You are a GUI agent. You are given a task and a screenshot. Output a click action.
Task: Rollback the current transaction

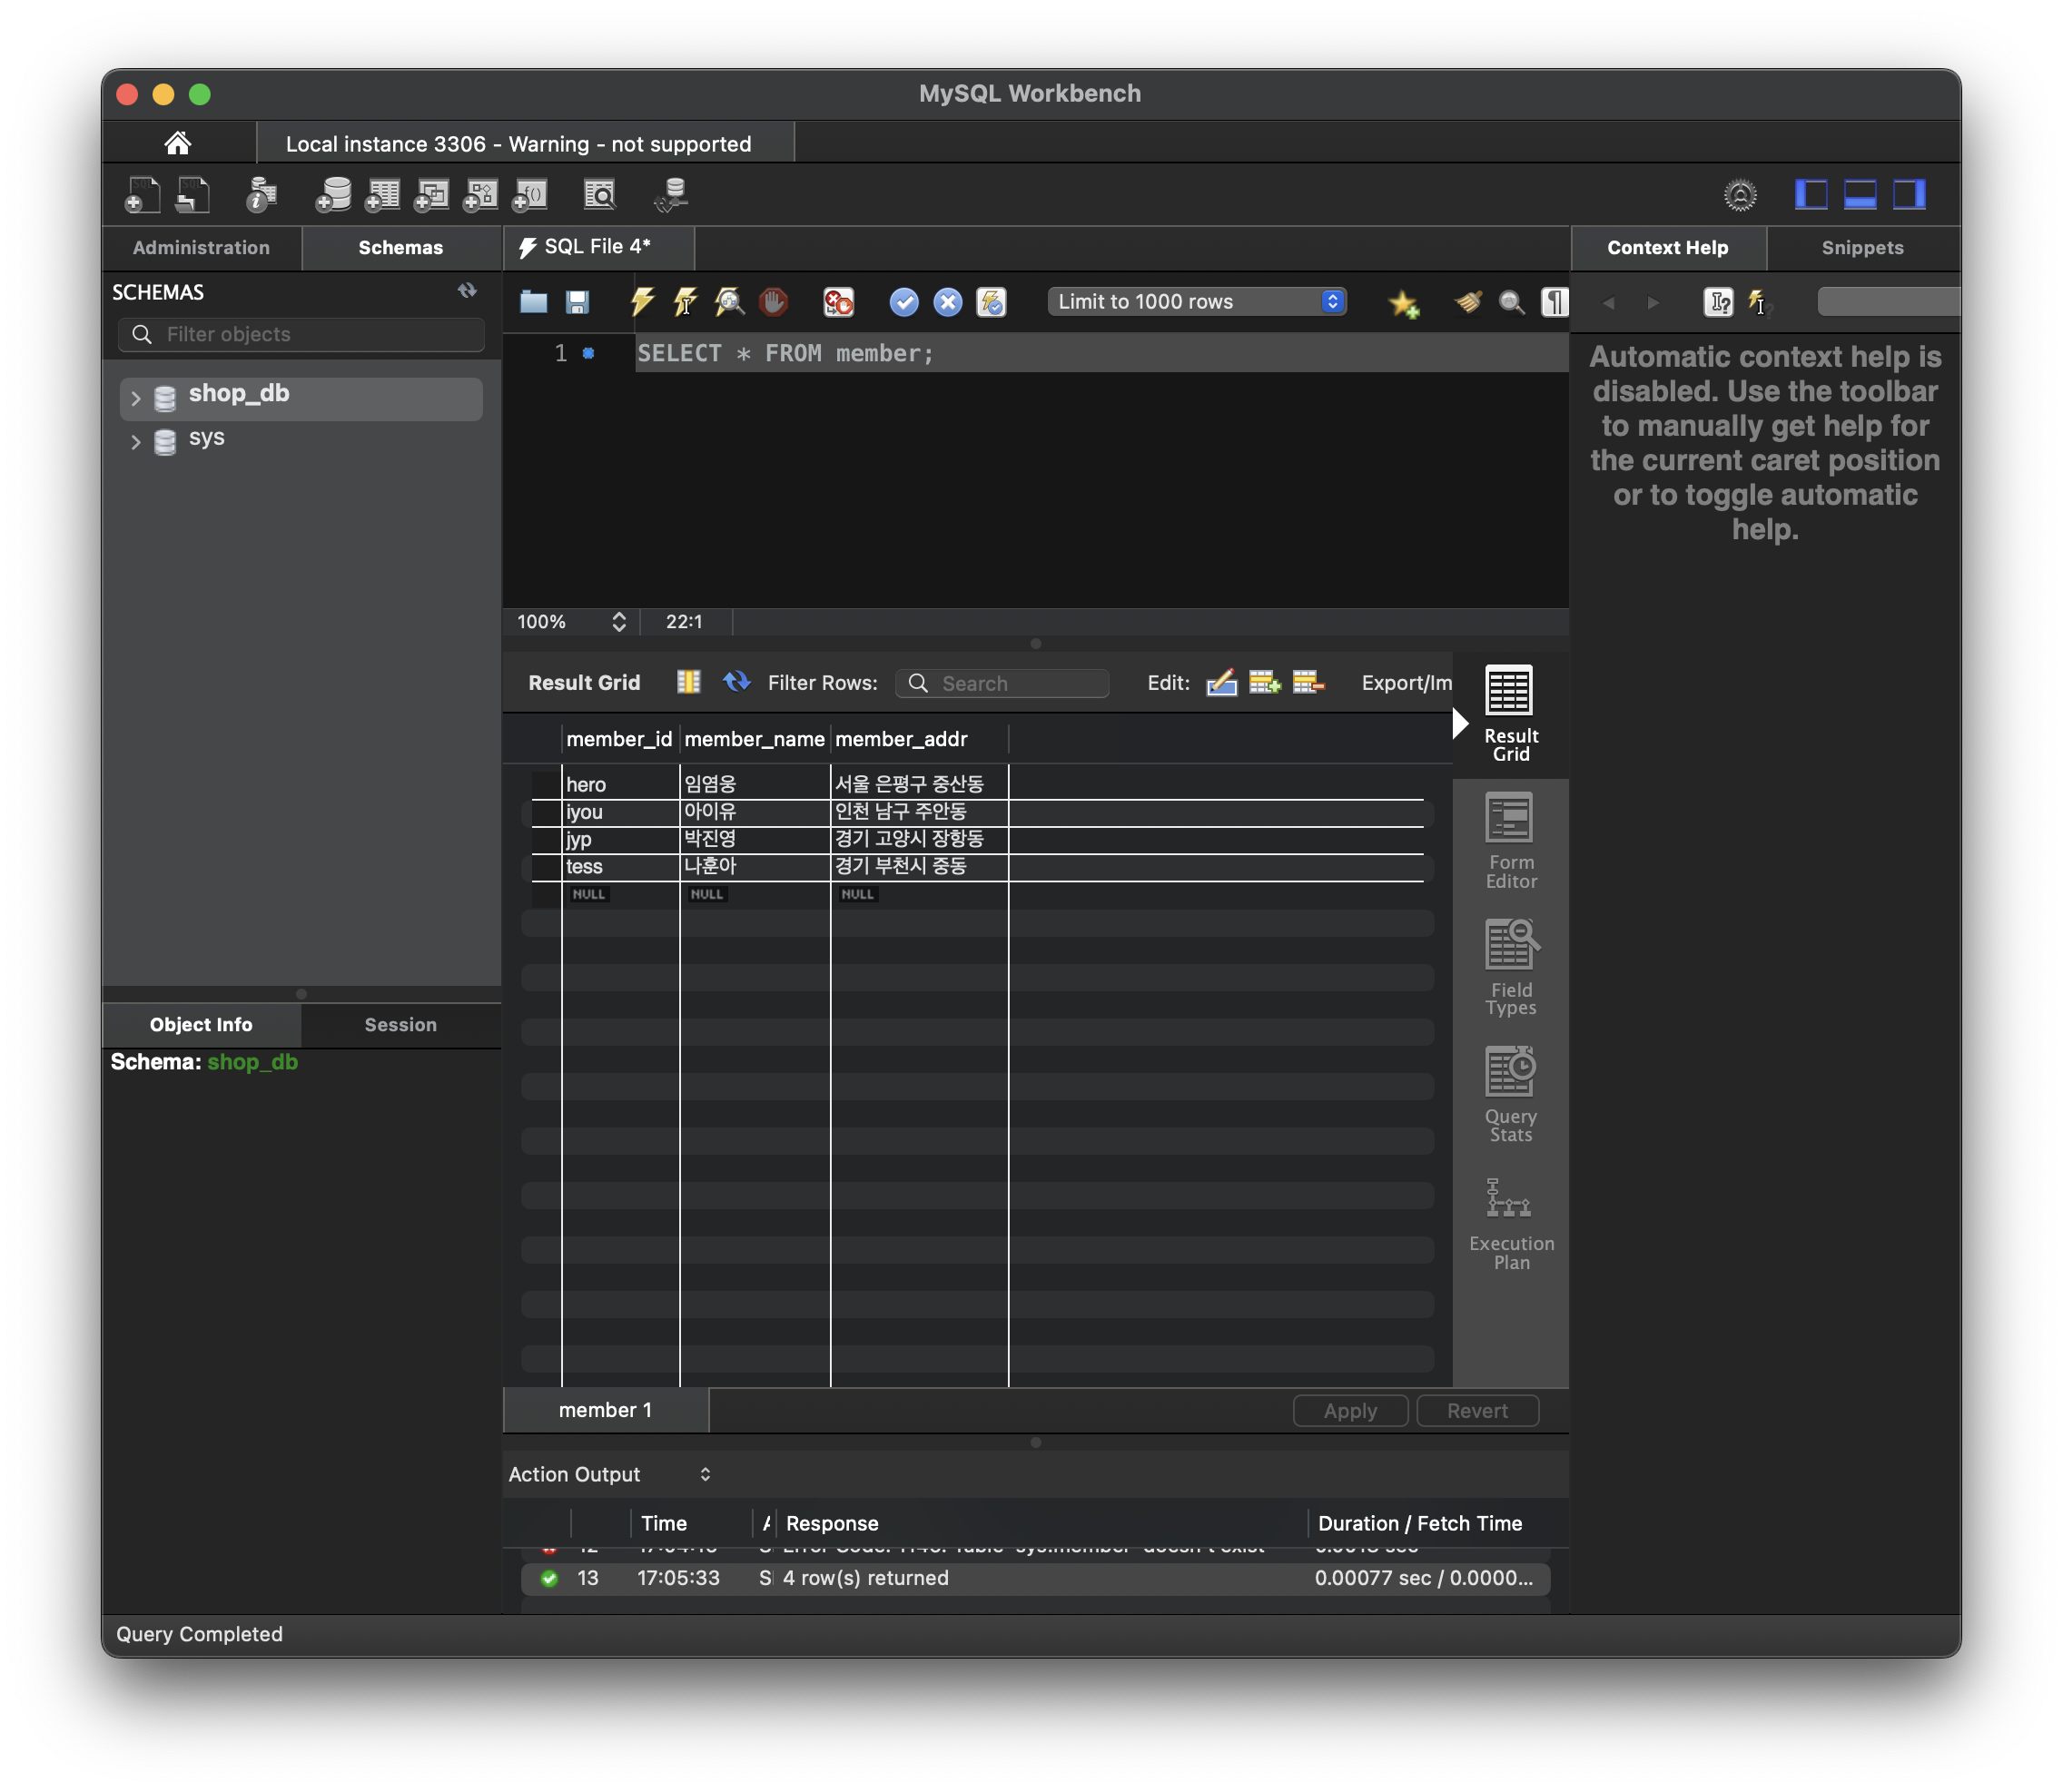(x=948, y=302)
